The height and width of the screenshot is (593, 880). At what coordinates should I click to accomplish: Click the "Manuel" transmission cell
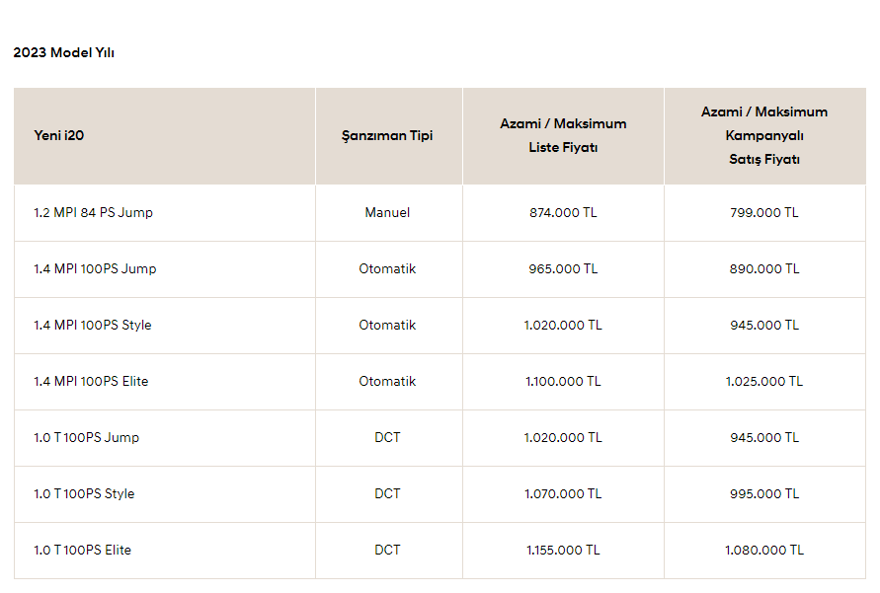pos(387,213)
